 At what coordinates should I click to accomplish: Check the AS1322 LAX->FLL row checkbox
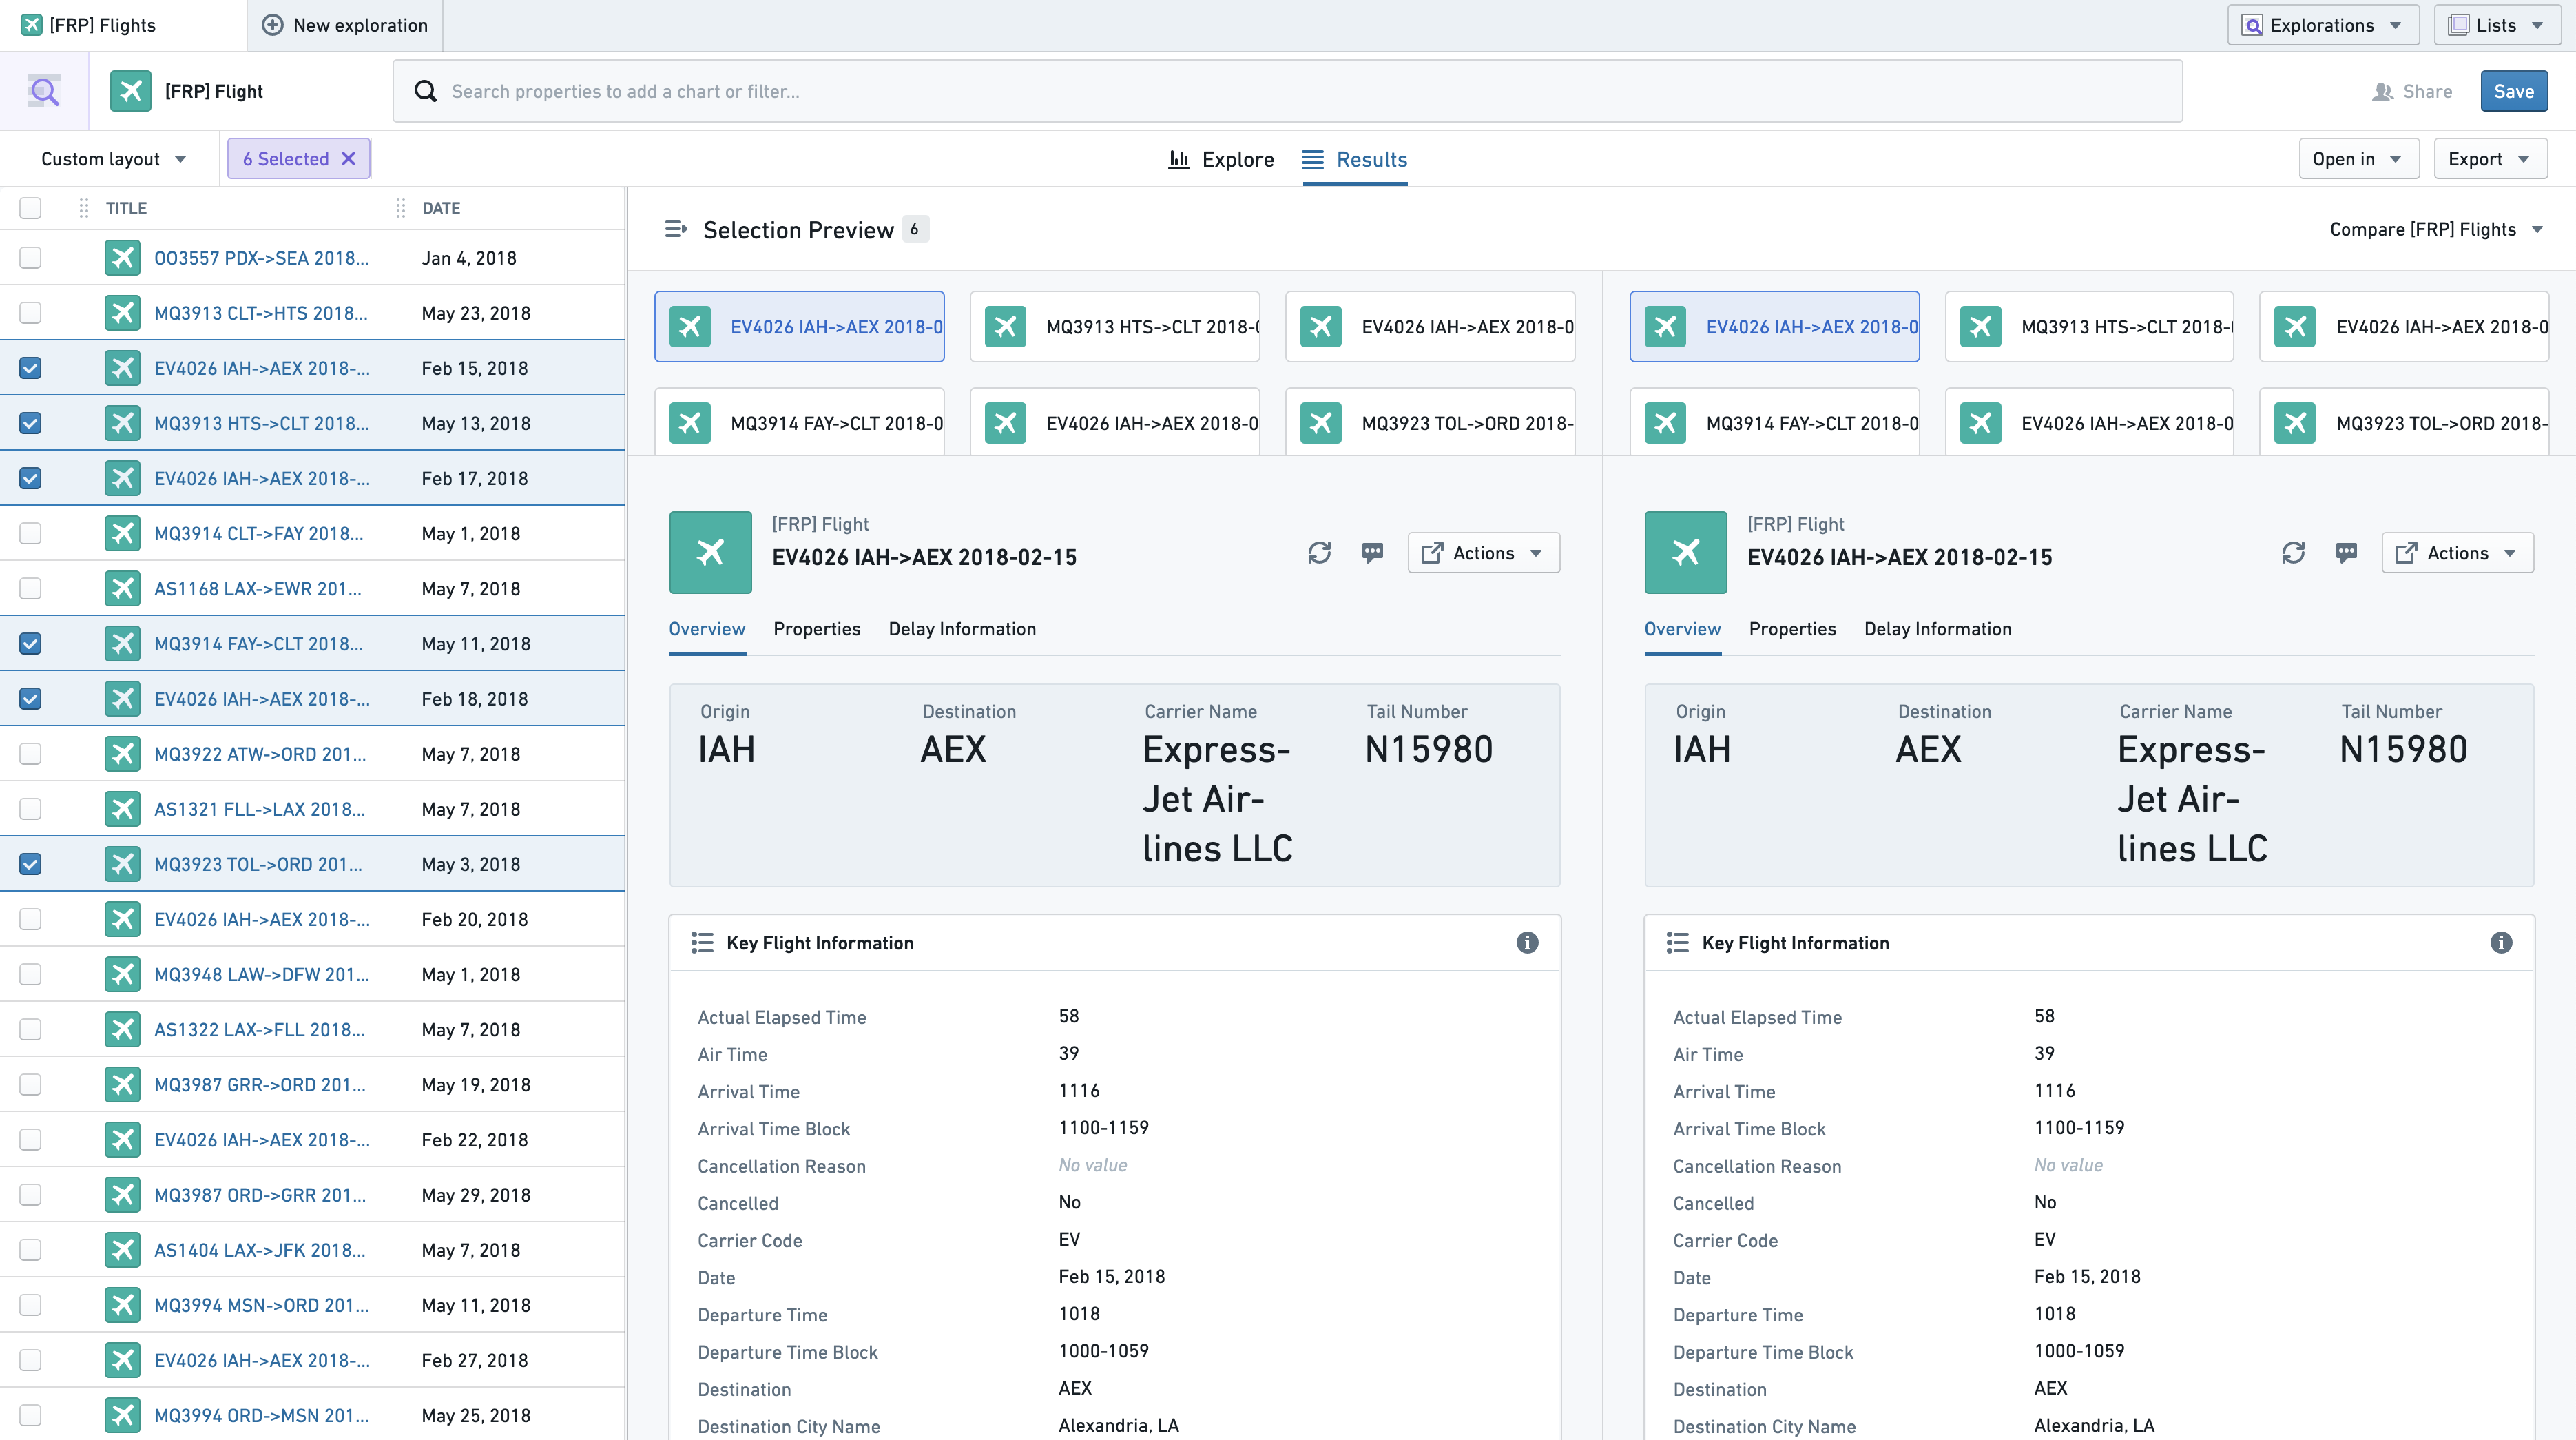(x=30, y=1030)
